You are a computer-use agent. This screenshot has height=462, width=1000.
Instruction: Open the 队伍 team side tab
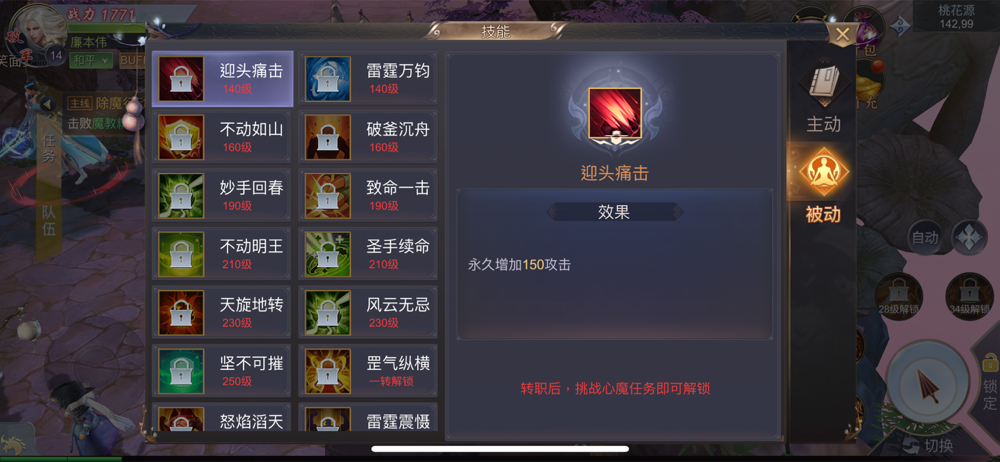coord(48,220)
